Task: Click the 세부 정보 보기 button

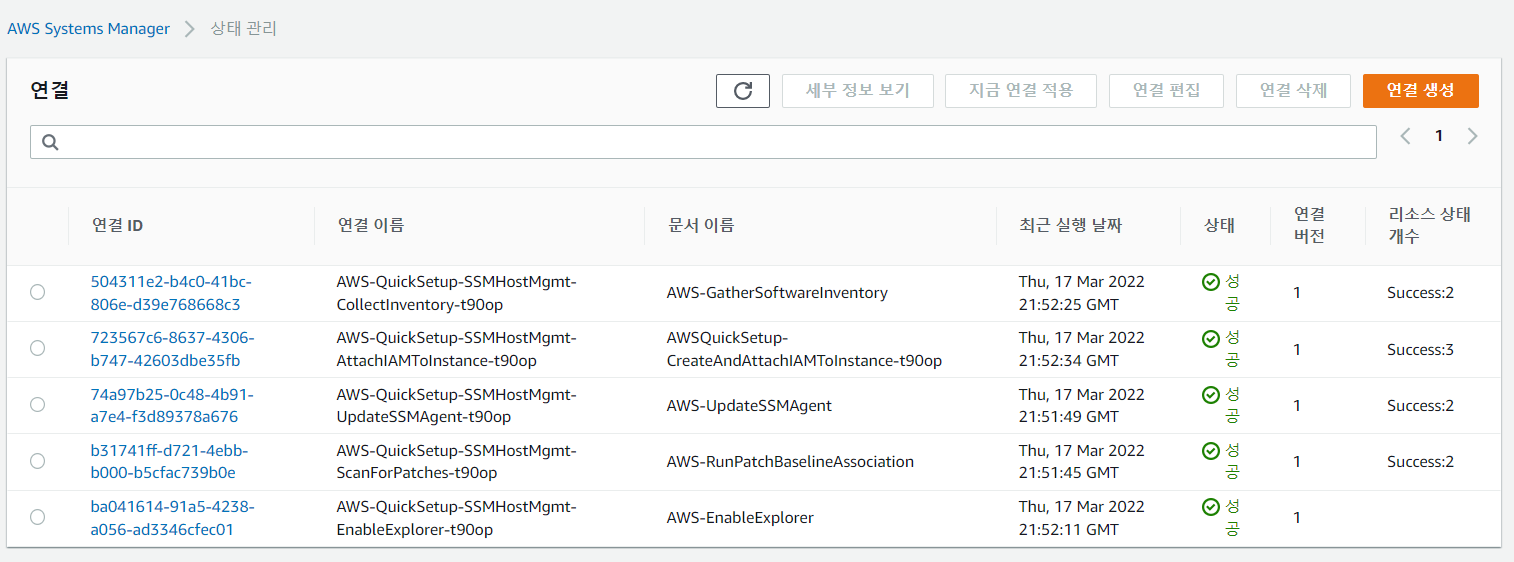Action: click(x=858, y=91)
